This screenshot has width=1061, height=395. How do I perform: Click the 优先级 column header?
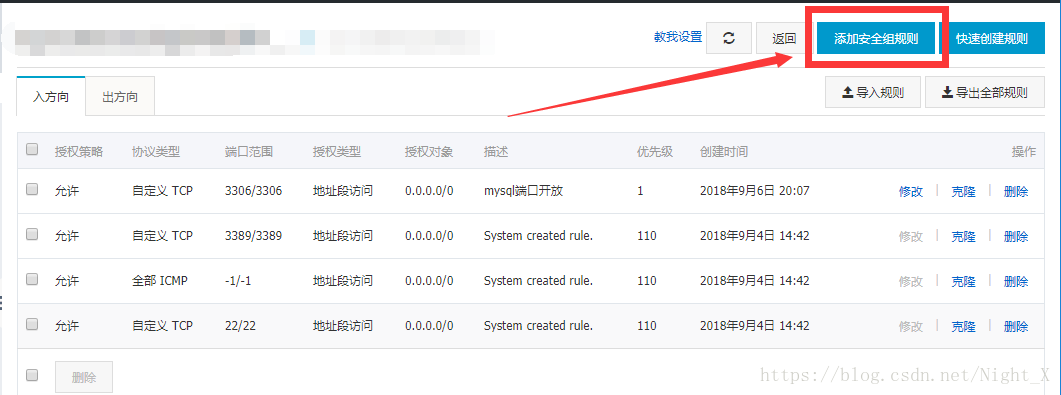pyautogui.click(x=655, y=152)
